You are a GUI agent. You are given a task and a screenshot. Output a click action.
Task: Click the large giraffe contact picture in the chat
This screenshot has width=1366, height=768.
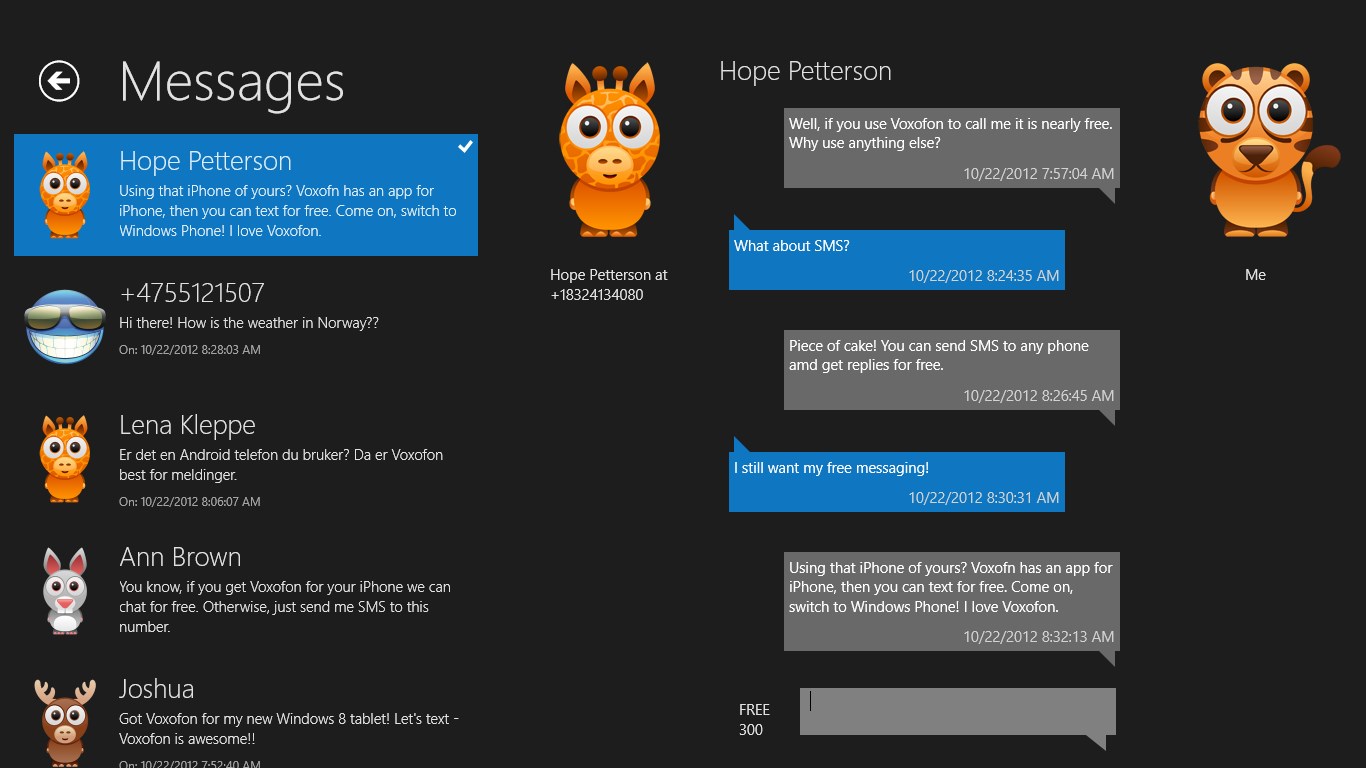point(608,150)
